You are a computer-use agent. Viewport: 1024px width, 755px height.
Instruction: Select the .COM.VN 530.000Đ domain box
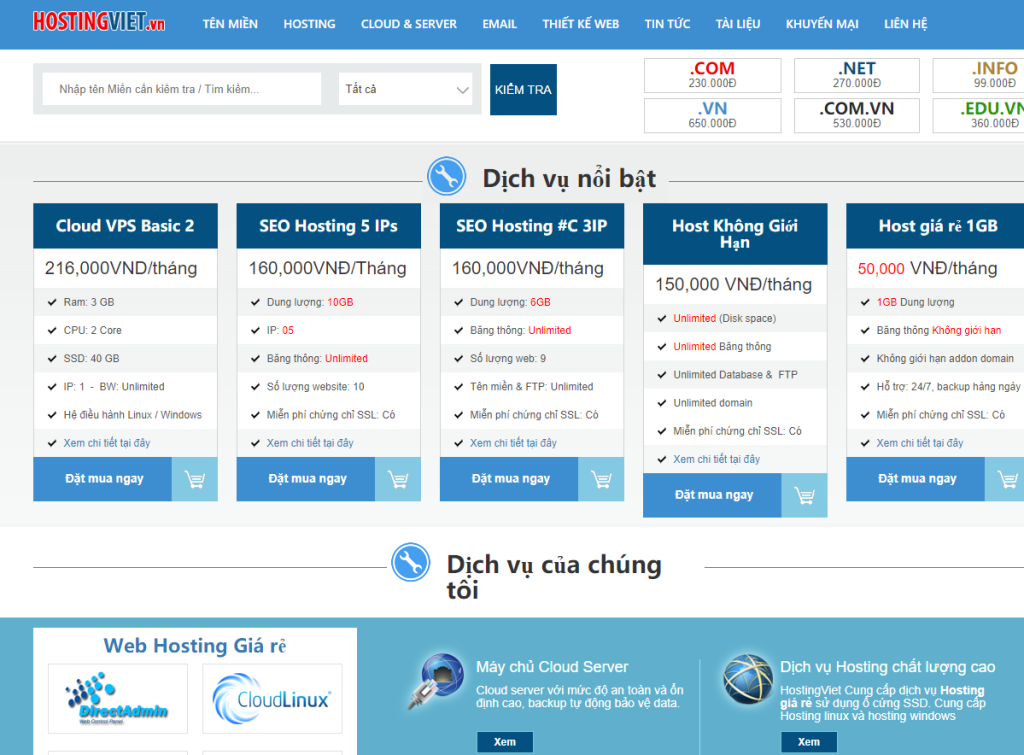pyautogui.click(x=857, y=116)
